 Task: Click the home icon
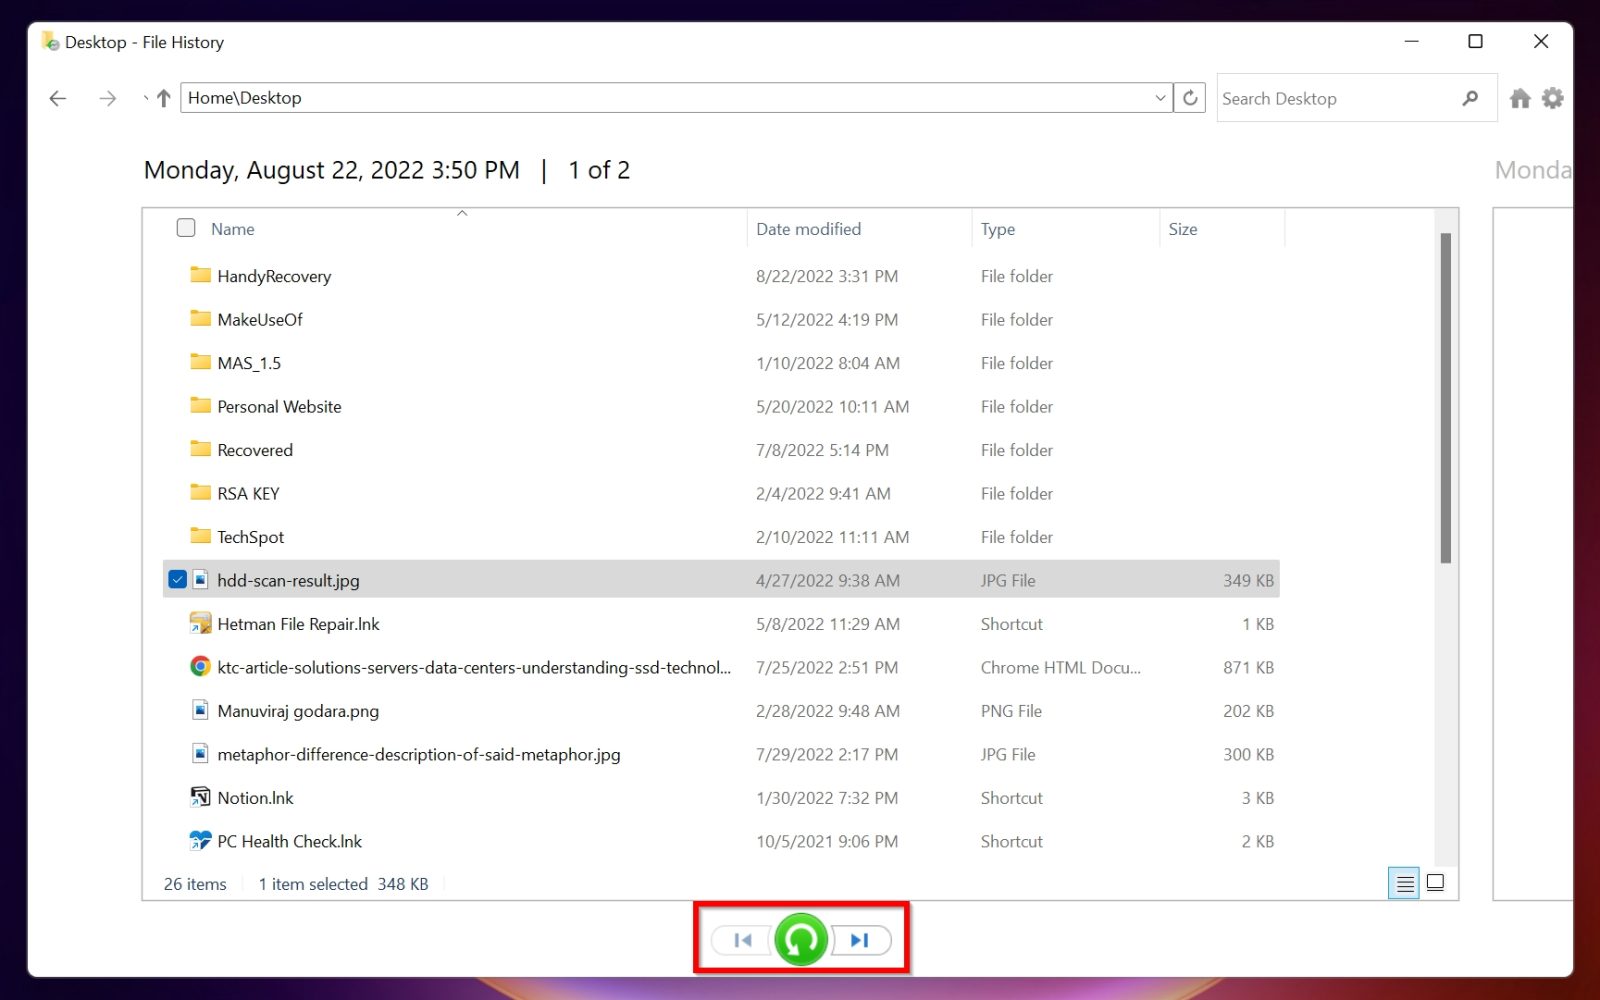[1519, 97]
